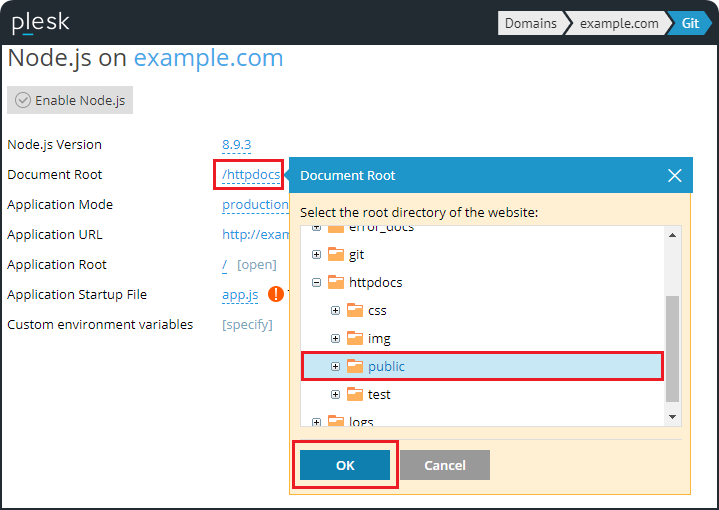Open the example.com breadcrumb

point(619,23)
